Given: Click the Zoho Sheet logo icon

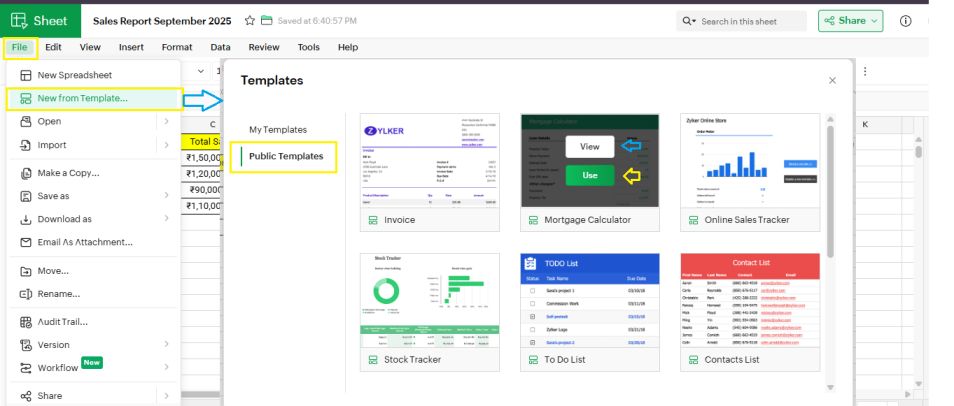Looking at the screenshot, I should coord(18,21).
